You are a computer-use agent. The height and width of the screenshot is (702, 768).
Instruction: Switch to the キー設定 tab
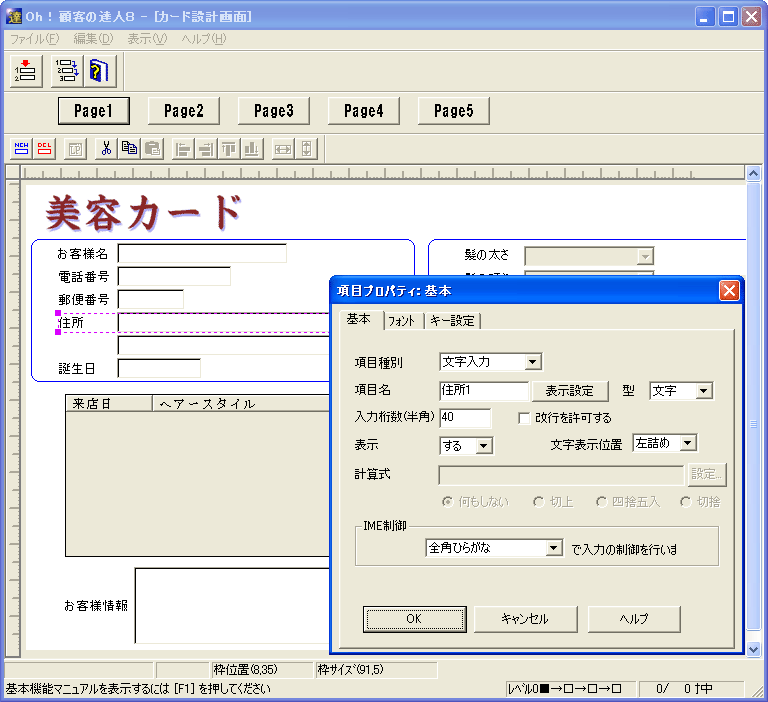point(452,321)
